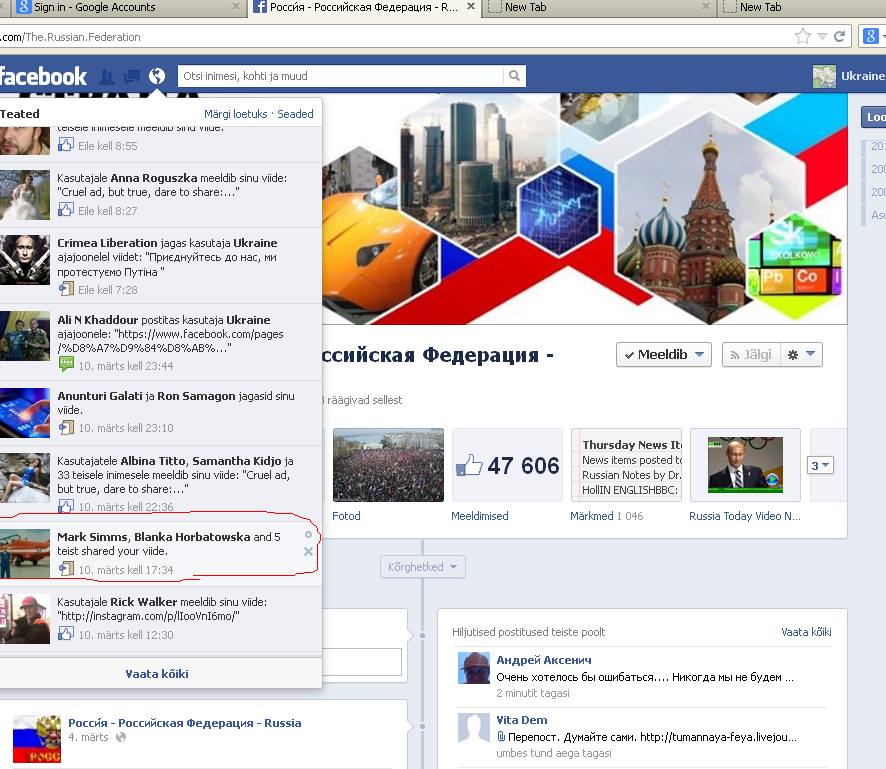Screen dimensions: 886x769
Task: Switch to the first New Tab
Action: tap(600, 7)
